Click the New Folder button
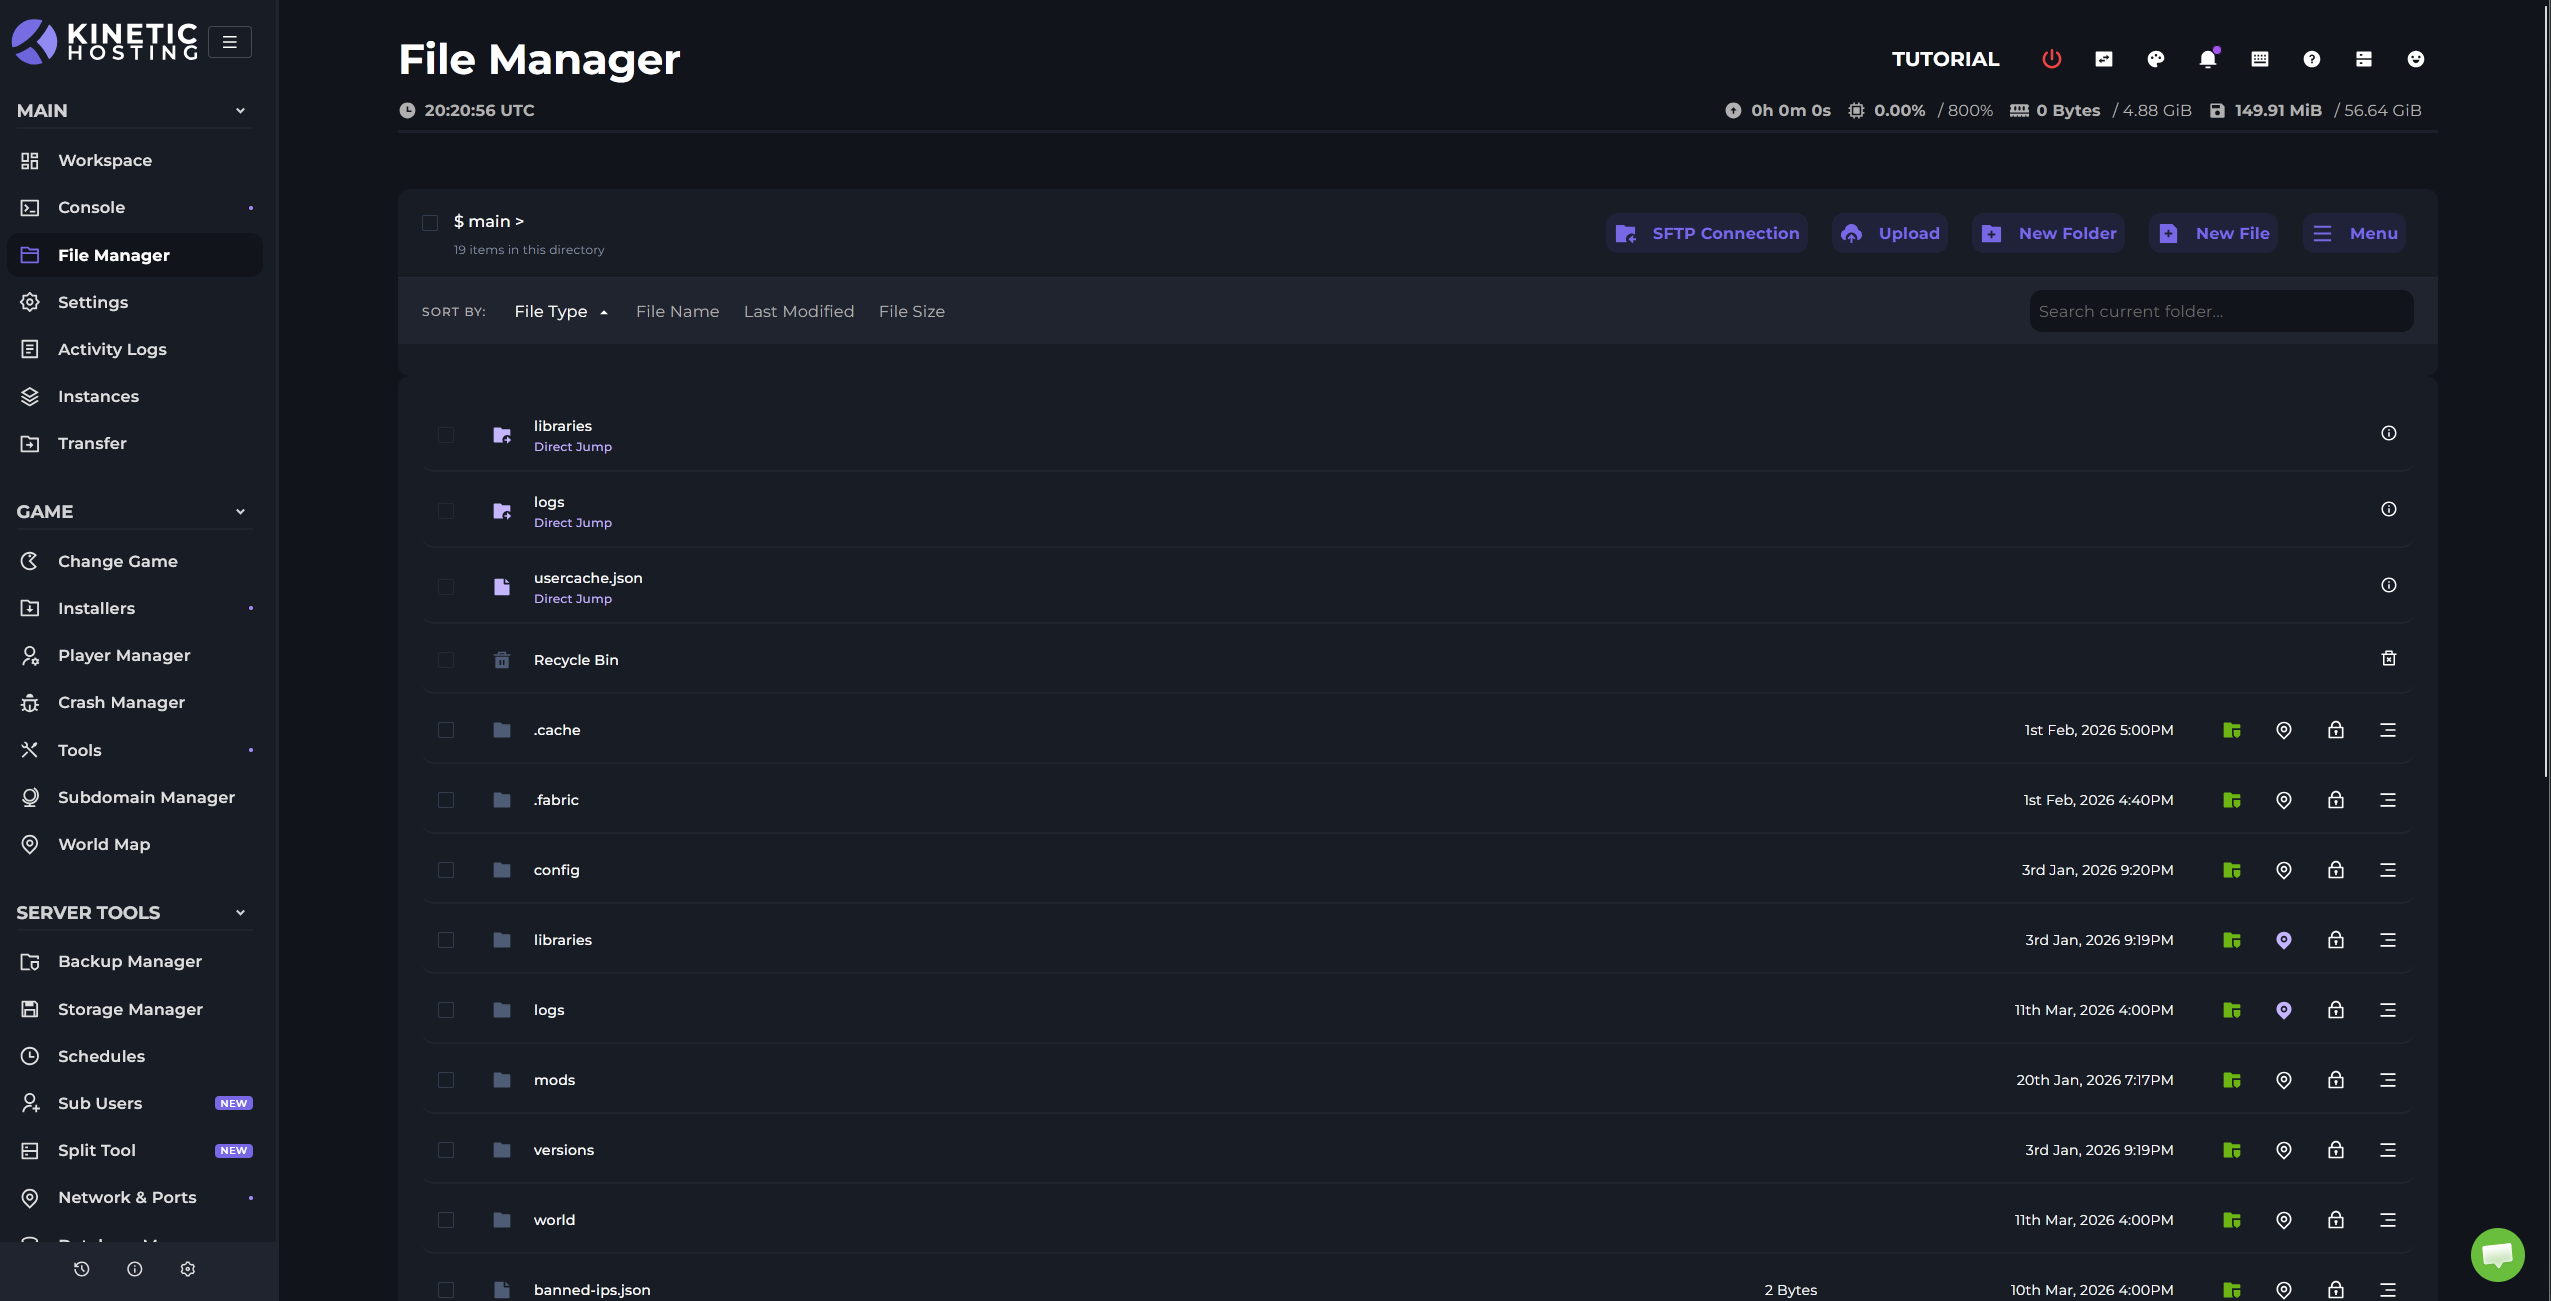This screenshot has height=1301, width=2551. pyautogui.click(x=2049, y=233)
